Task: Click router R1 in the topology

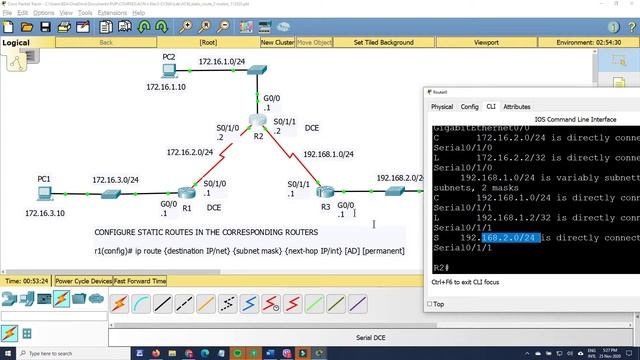Action: coord(187,192)
